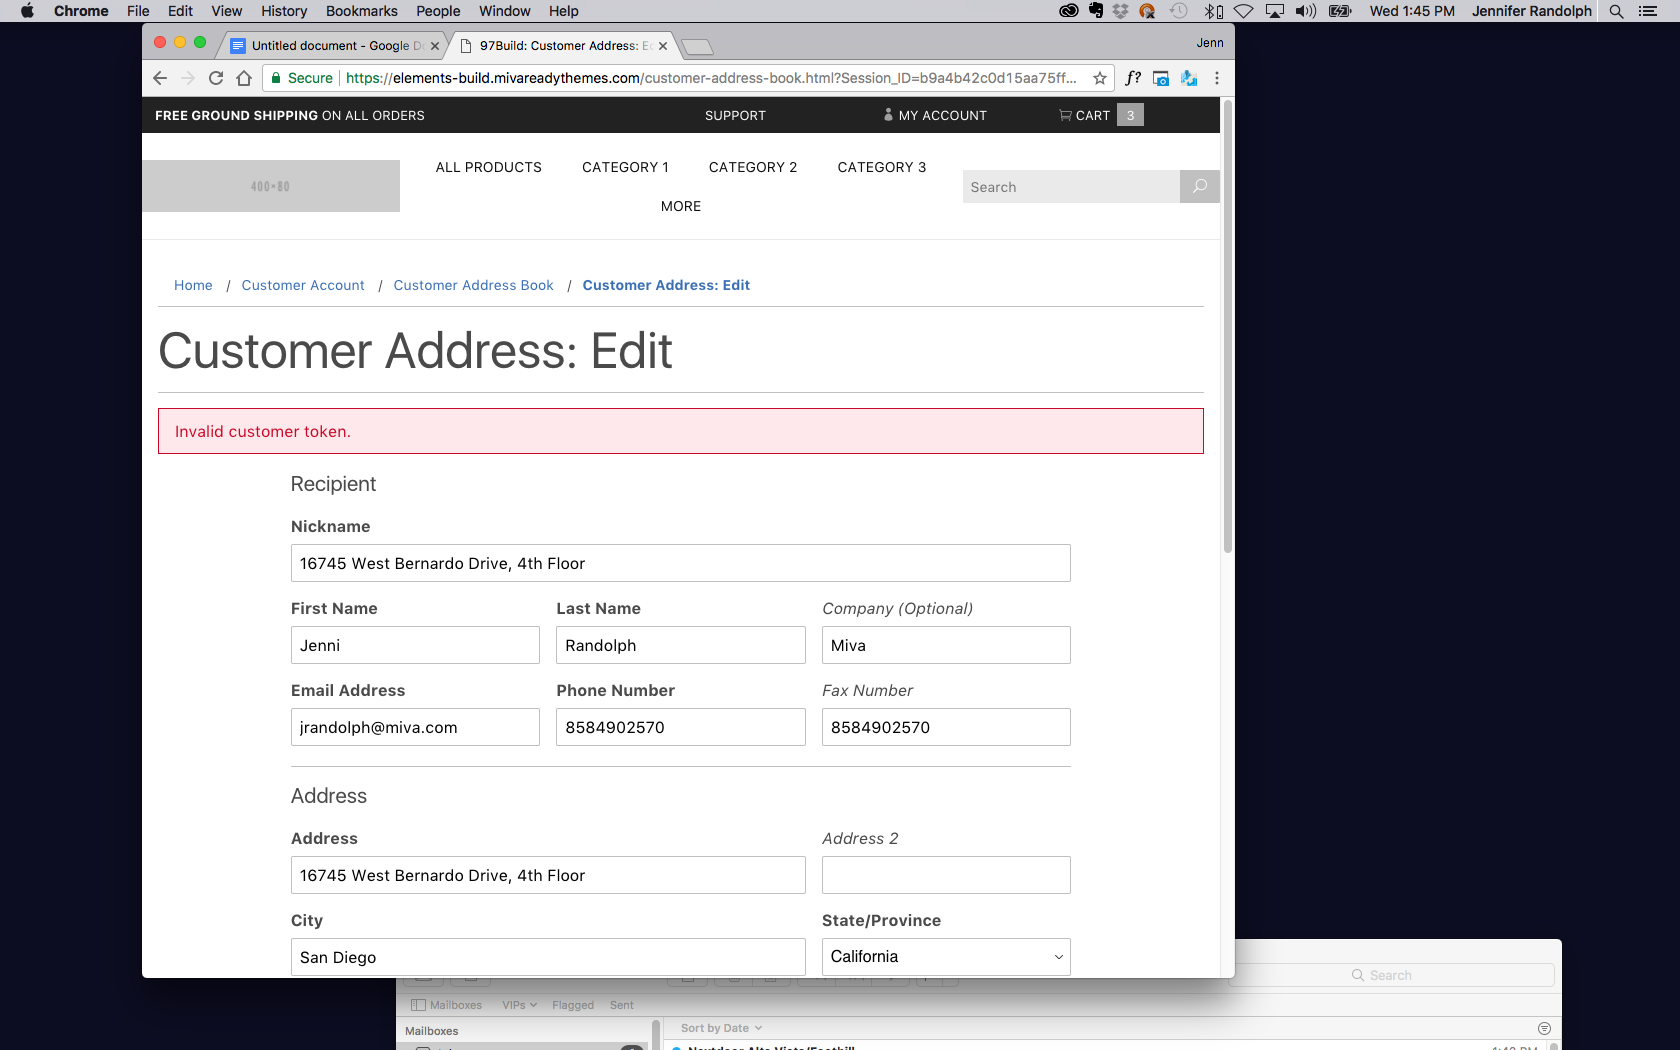Go to CATEGORY 2
1680x1050 pixels.
pyautogui.click(x=753, y=167)
